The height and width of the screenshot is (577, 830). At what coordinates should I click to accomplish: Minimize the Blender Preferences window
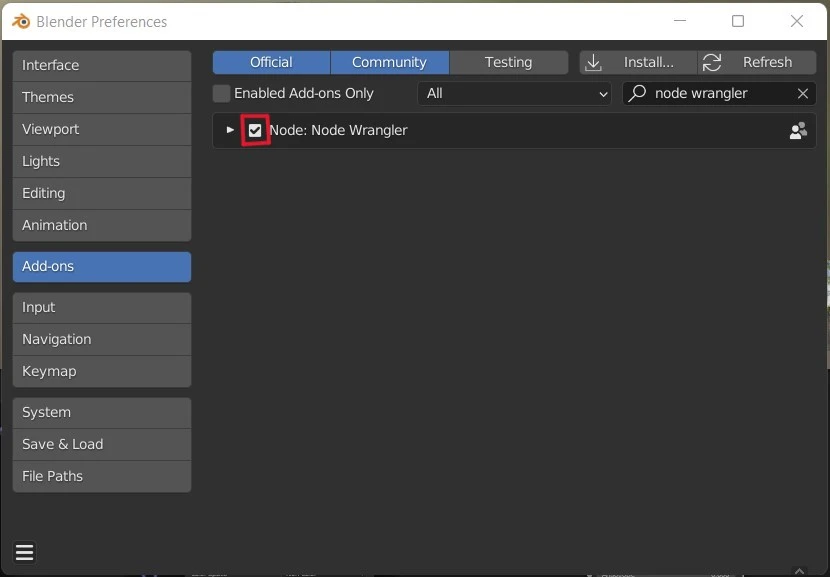(680, 21)
